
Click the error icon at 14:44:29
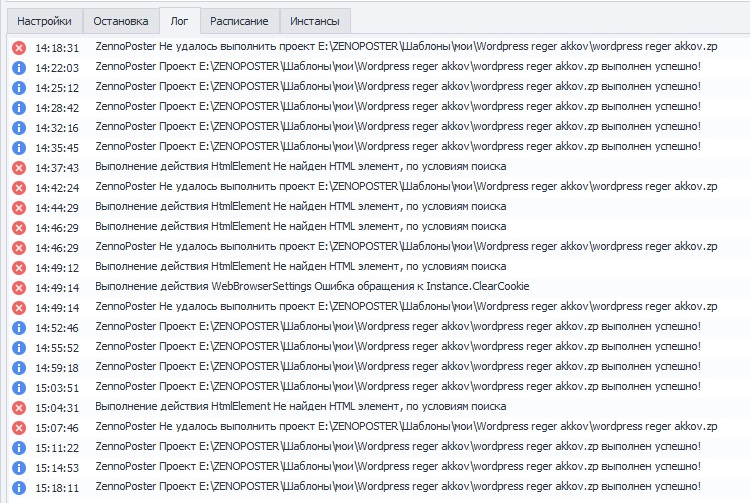[19, 208]
